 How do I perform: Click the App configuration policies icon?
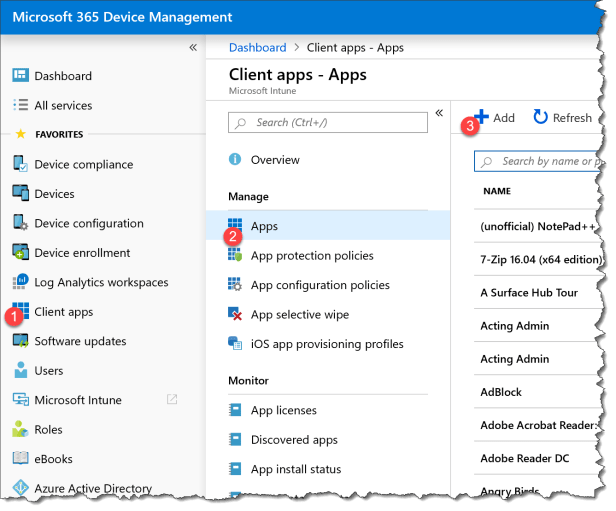pyautogui.click(x=235, y=284)
